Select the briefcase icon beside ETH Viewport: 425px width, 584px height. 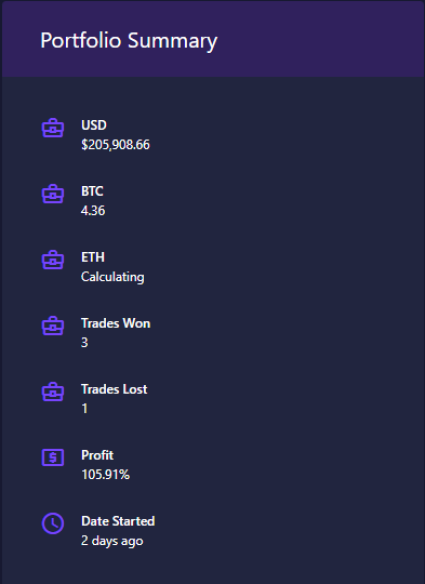pyautogui.click(x=53, y=260)
